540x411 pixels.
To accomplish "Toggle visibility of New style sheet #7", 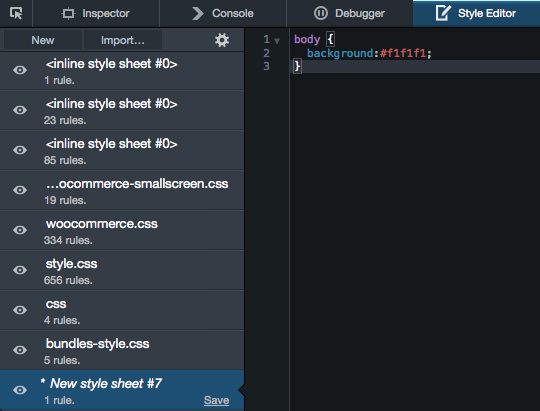I will [x=20, y=390].
